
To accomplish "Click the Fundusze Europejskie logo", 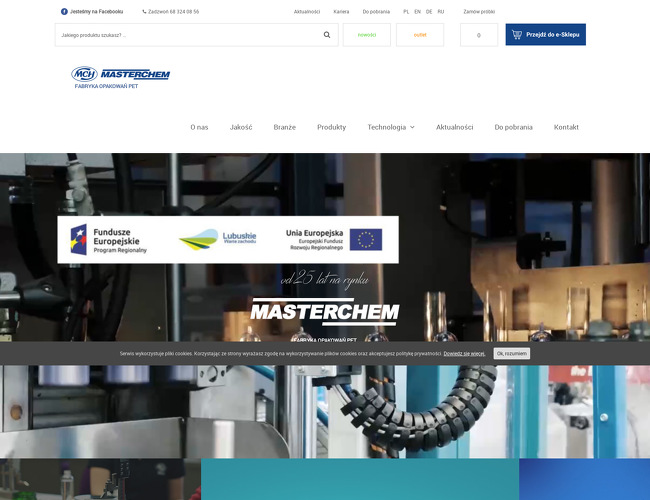I will point(109,240).
